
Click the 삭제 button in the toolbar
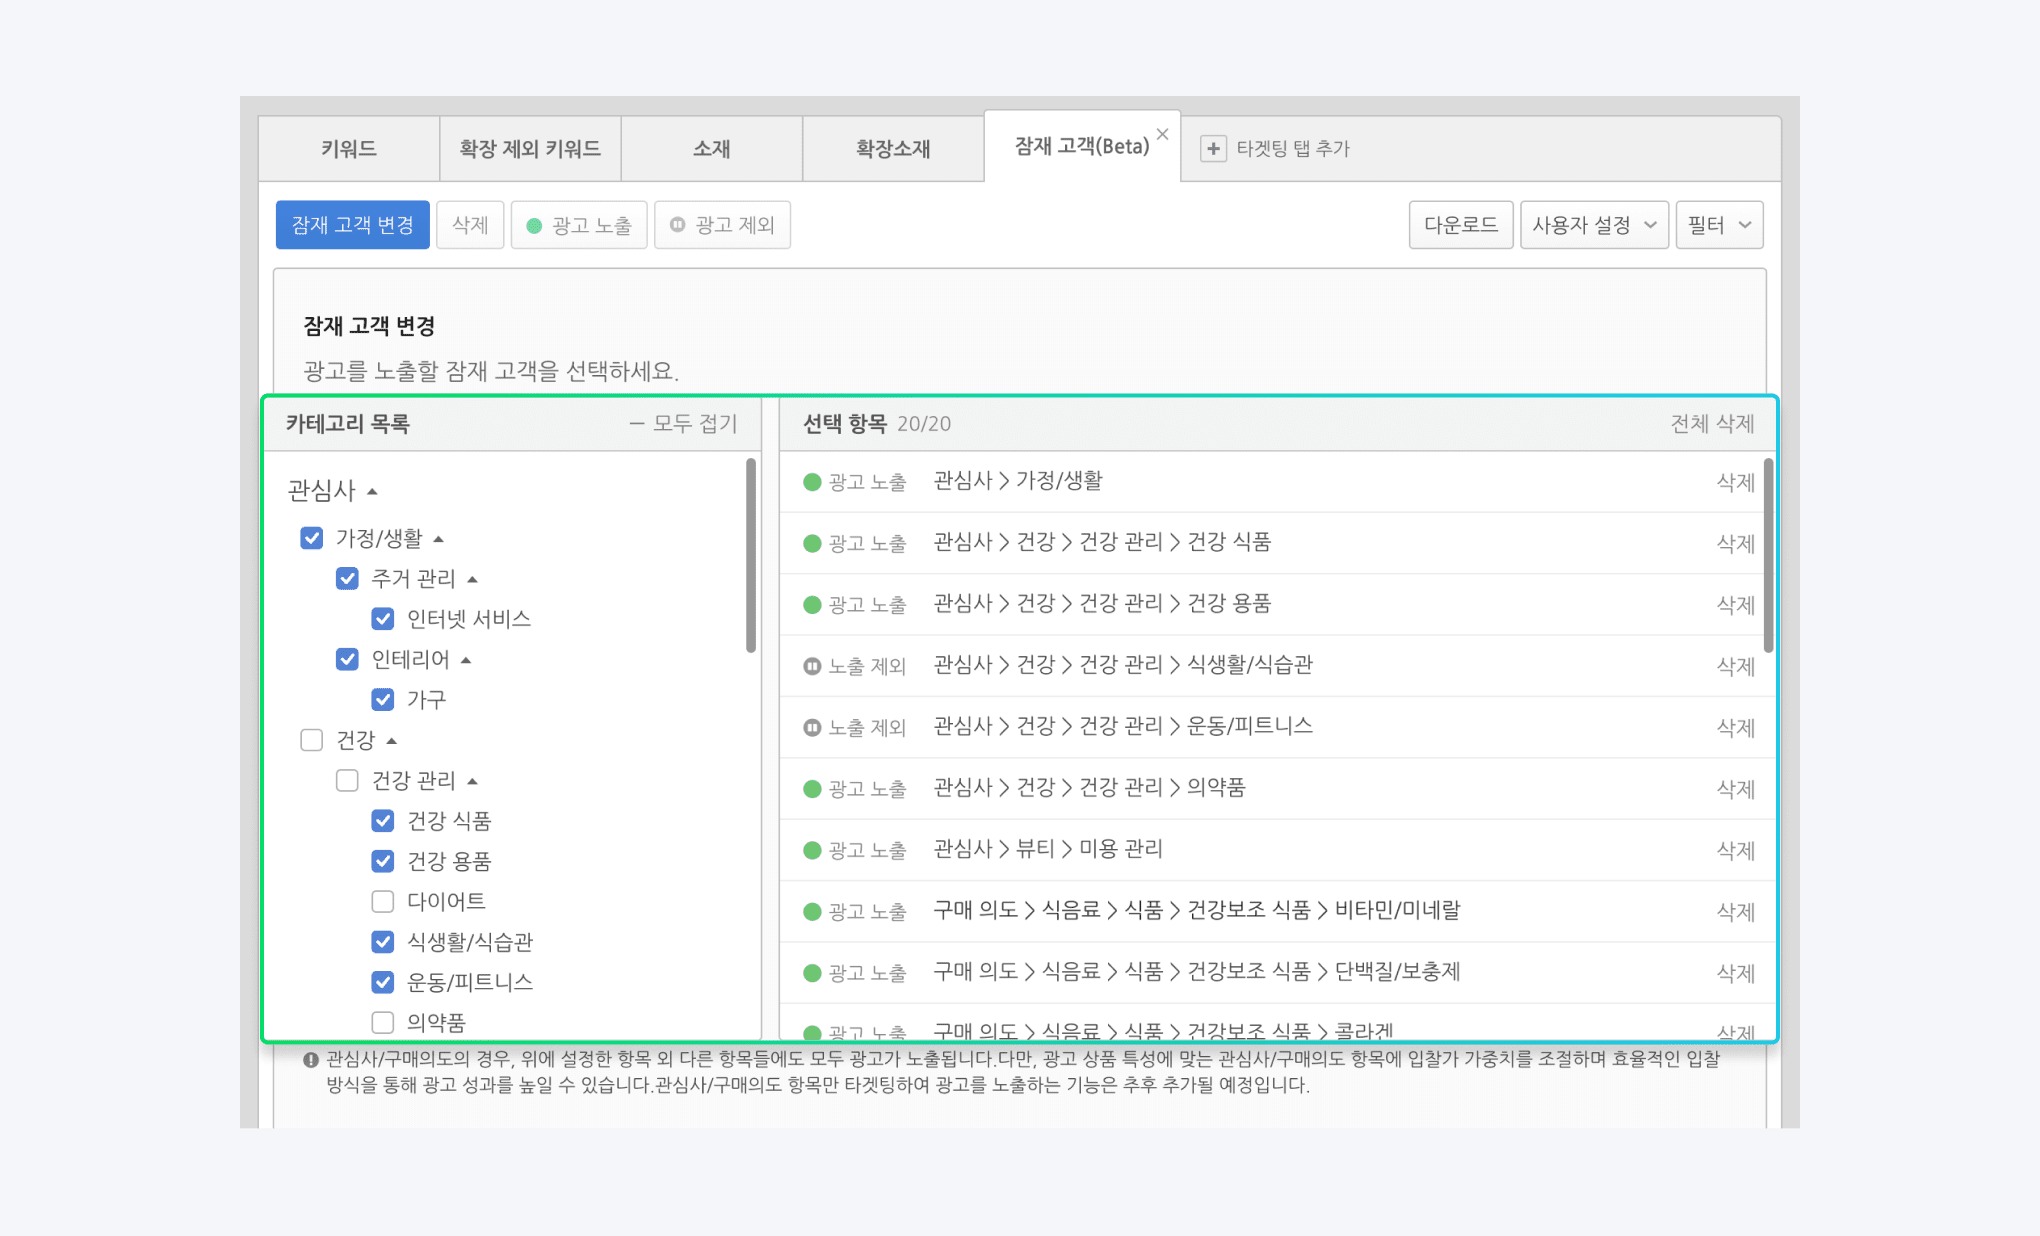tap(470, 225)
